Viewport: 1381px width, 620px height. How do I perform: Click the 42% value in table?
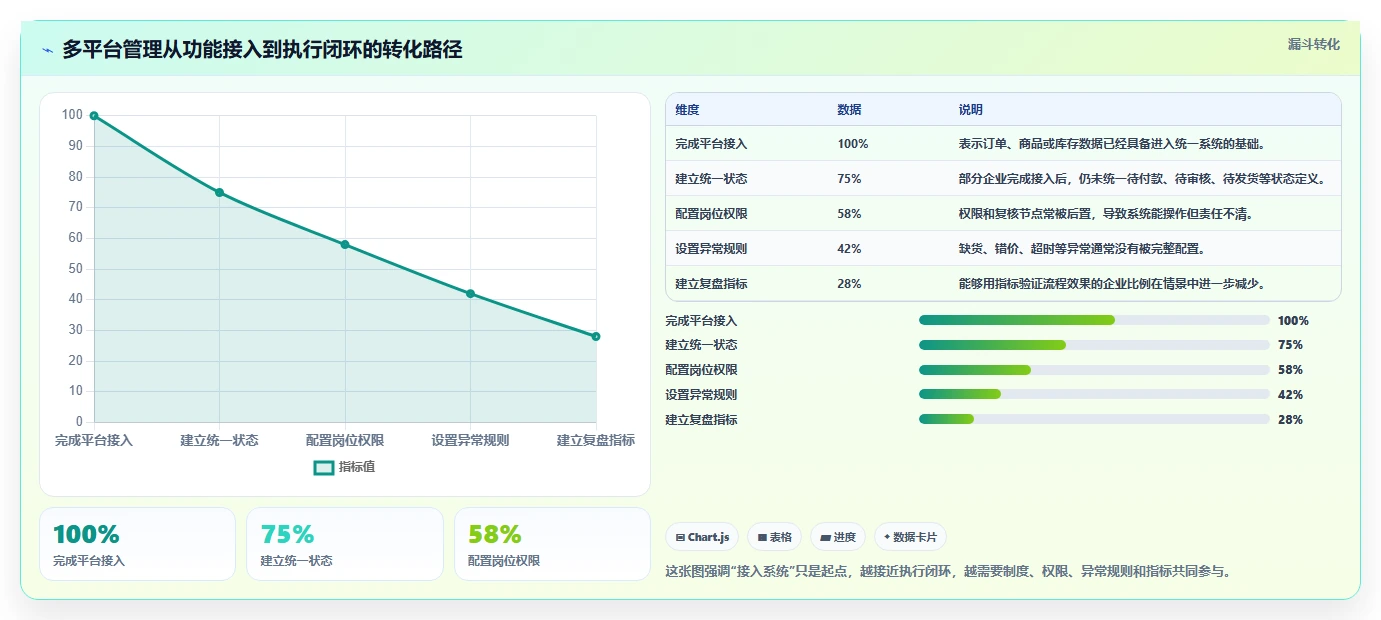(x=849, y=249)
